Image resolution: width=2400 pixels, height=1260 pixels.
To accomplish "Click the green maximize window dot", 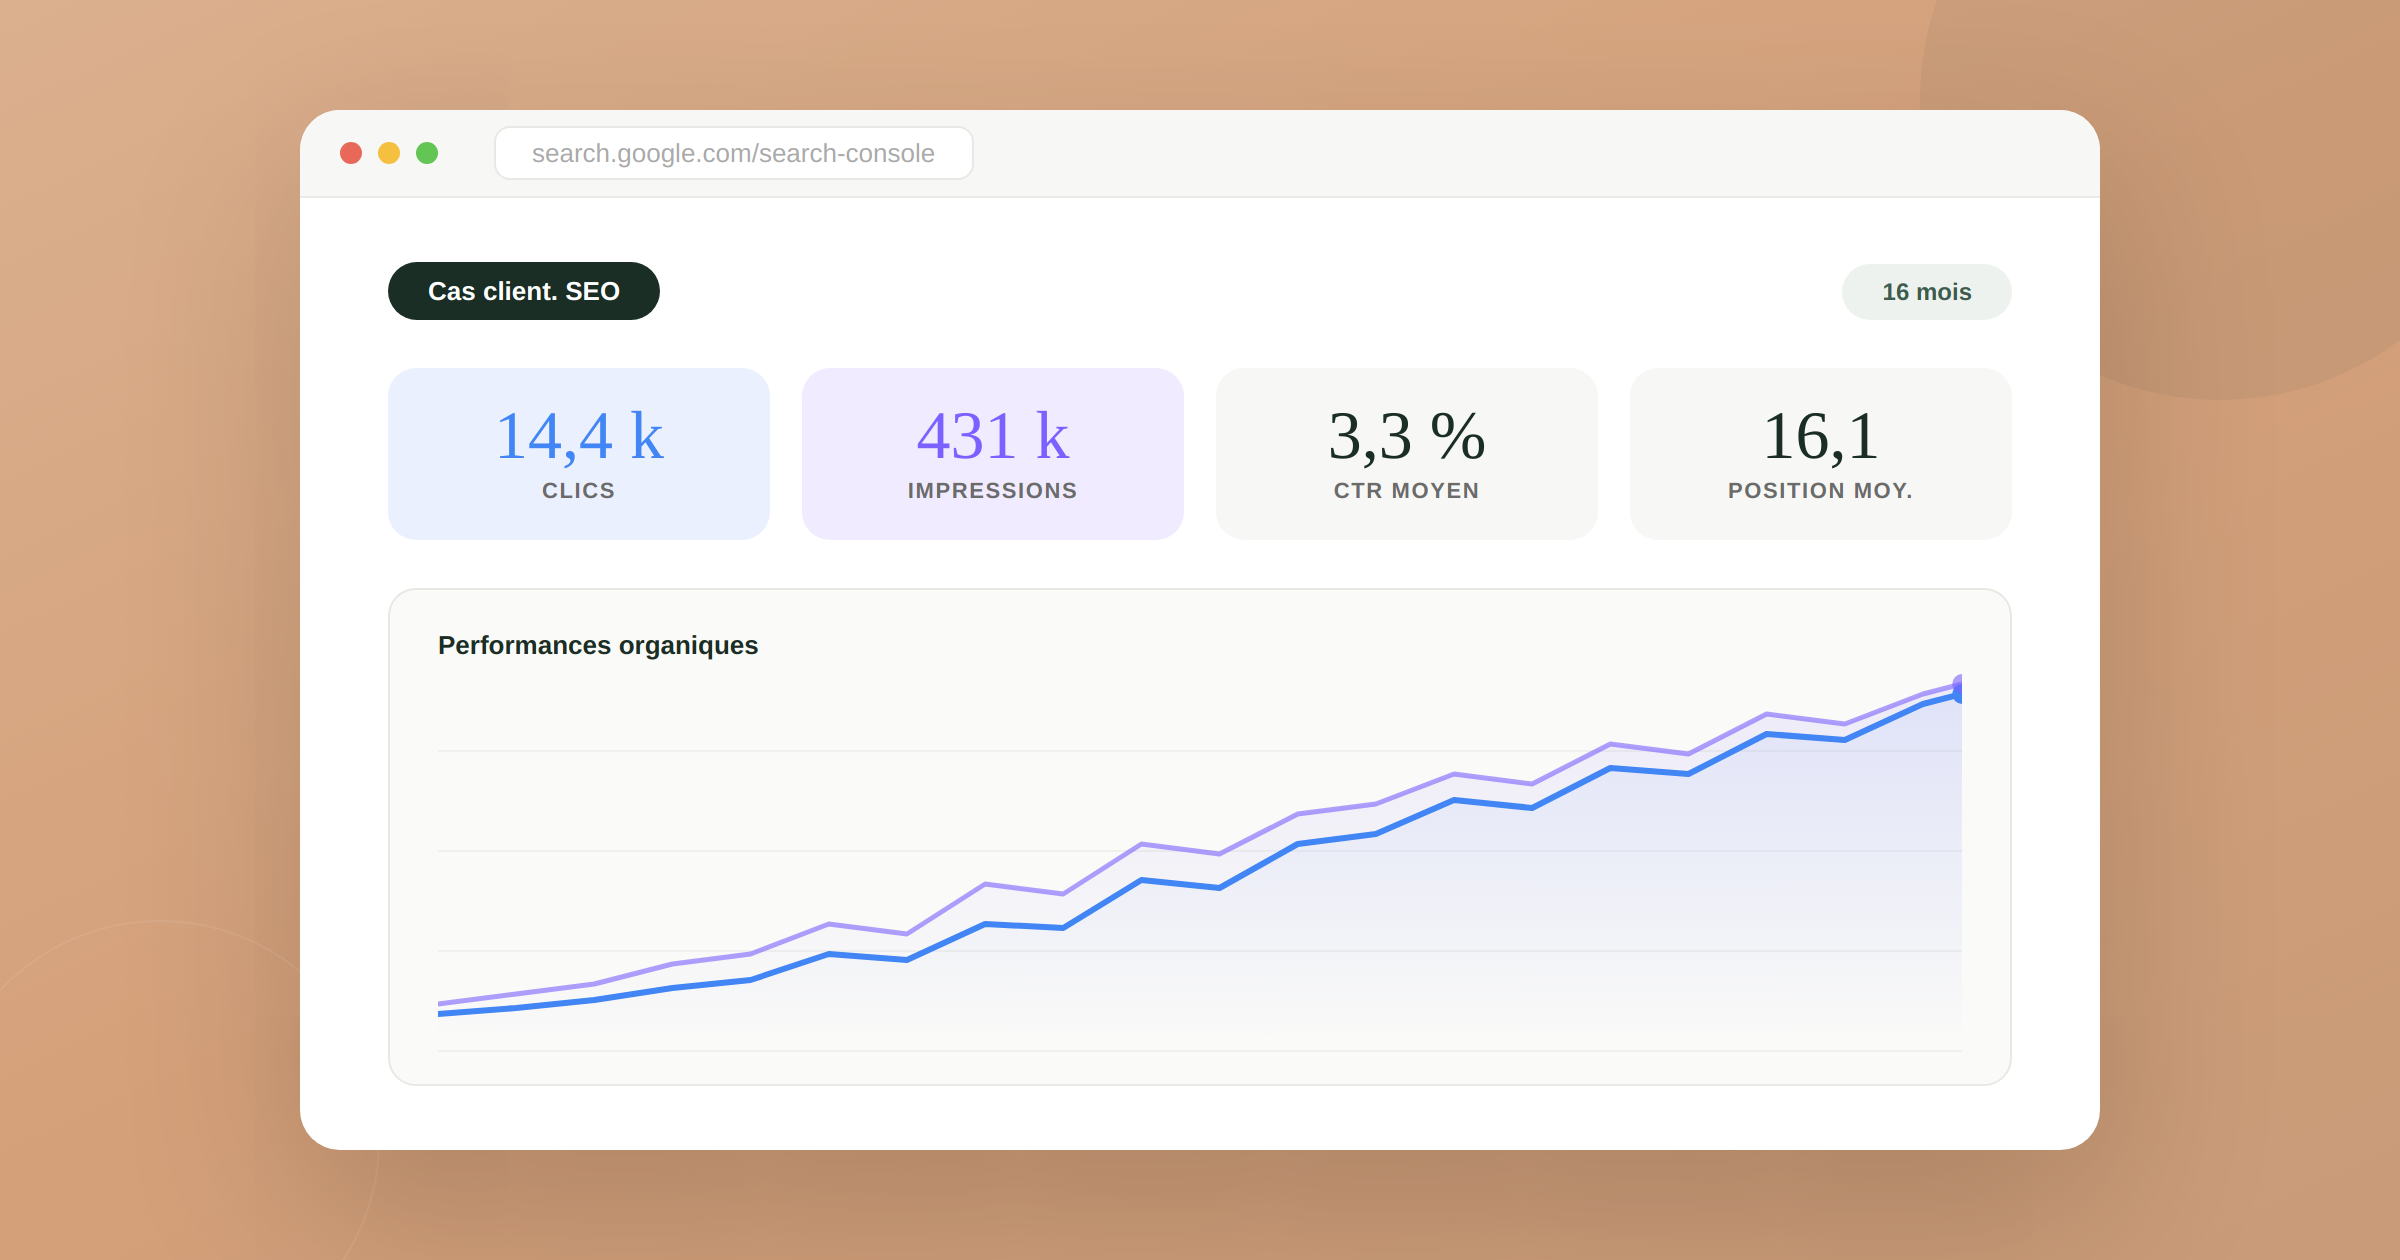I will tap(427, 153).
